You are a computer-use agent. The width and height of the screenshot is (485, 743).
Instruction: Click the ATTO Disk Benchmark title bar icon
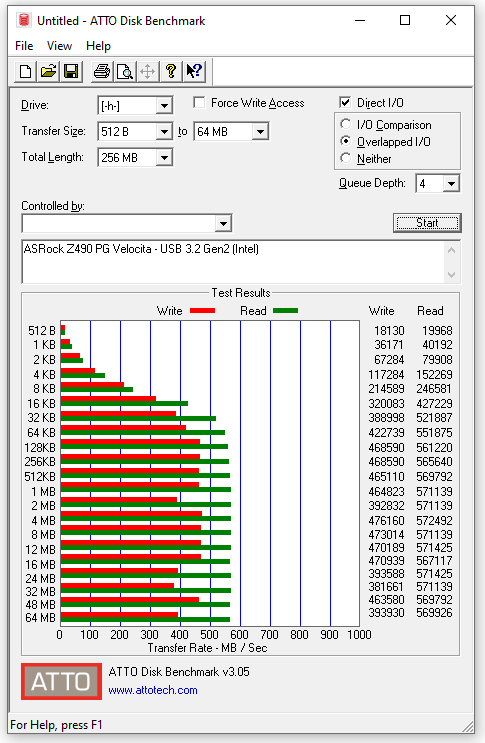point(24,20)
